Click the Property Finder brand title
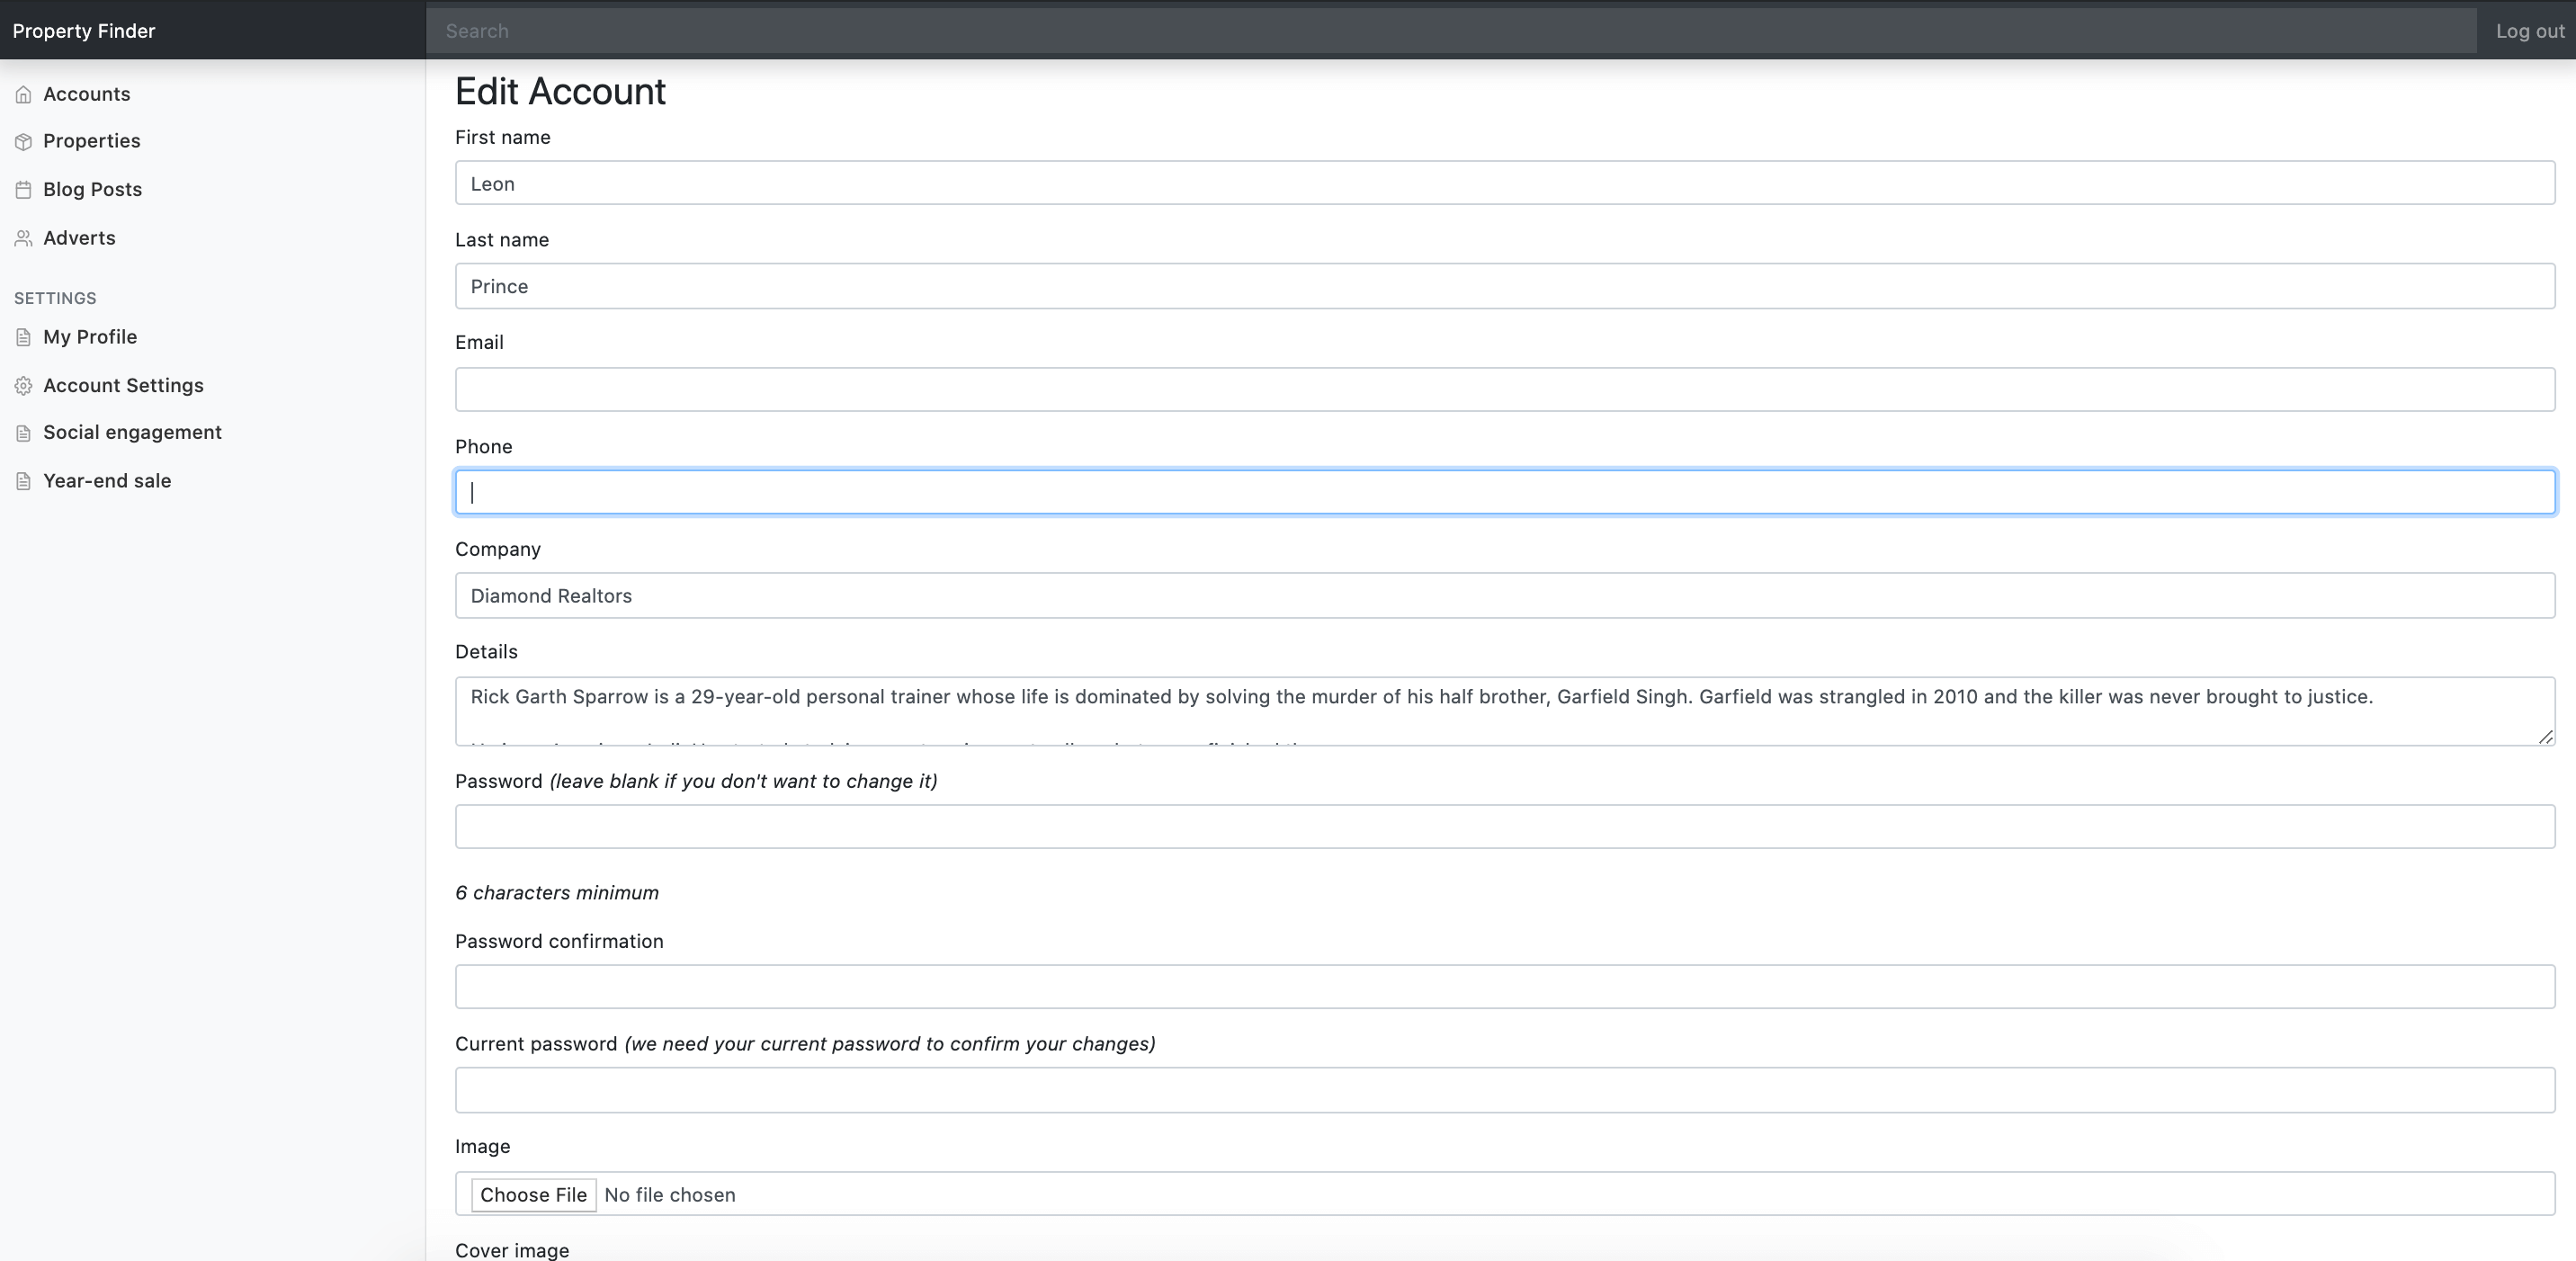The height and width of the screenshot is (1261, 2576). (x=84, y=30)
